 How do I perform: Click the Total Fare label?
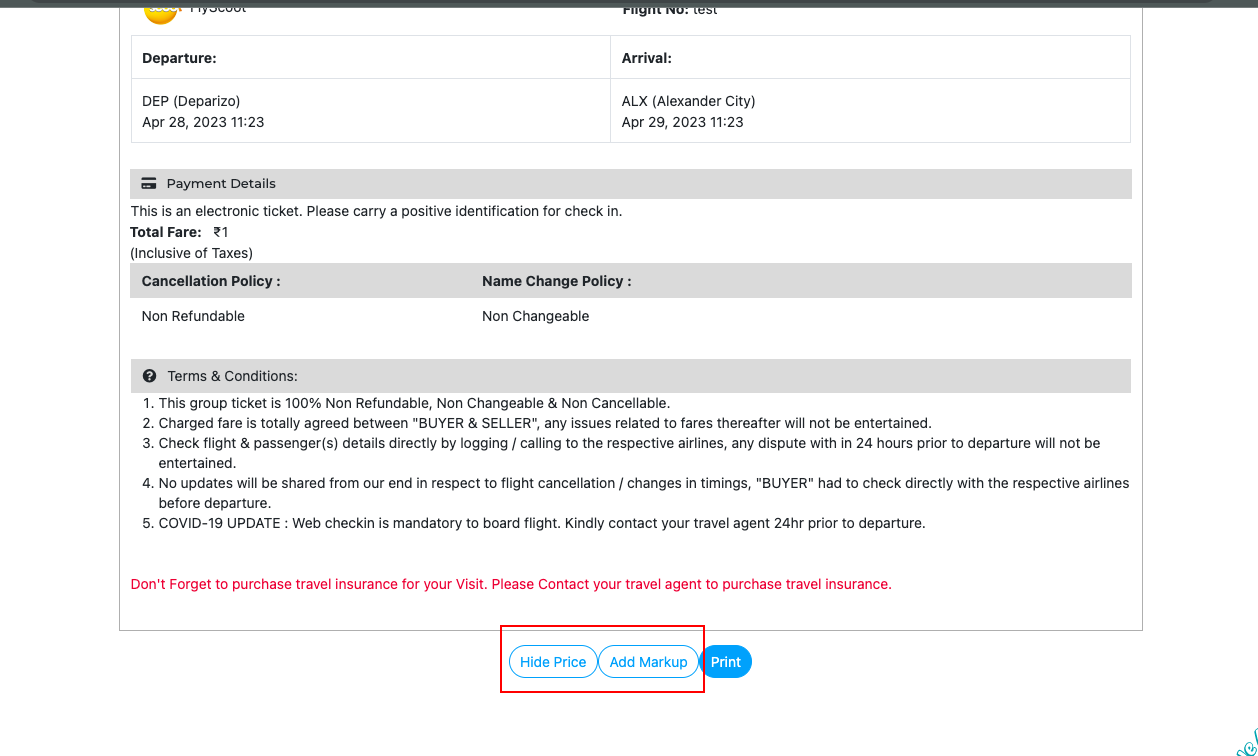click(x=165, y=232)
